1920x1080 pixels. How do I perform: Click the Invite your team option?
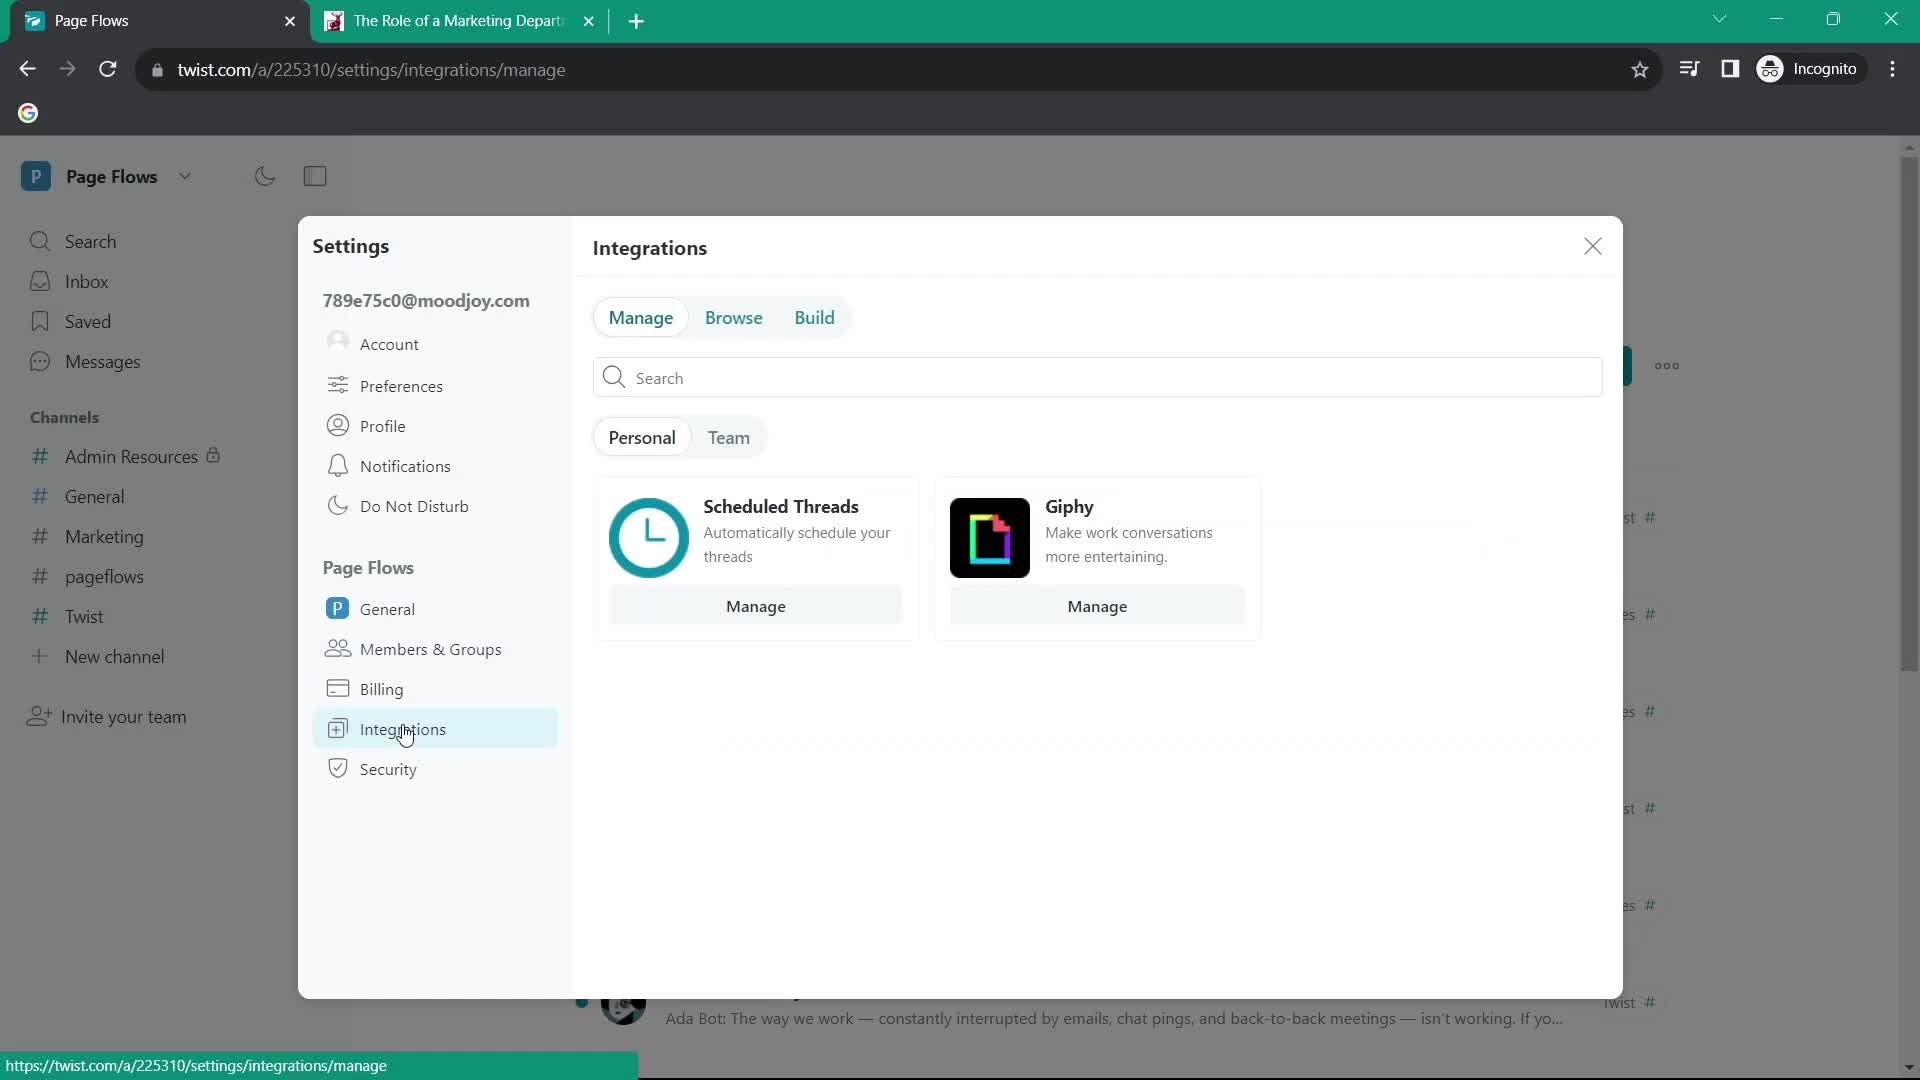coord(124,715)
